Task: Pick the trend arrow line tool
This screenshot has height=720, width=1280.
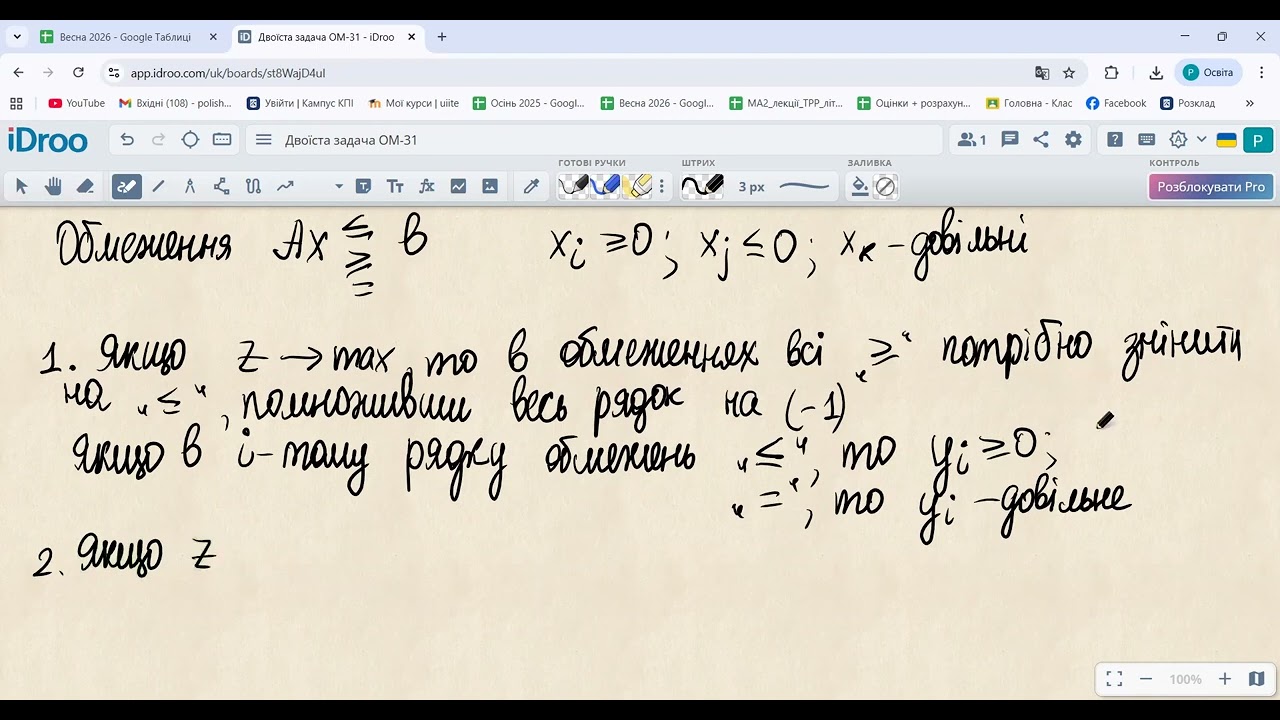Action: click(285, 186)
